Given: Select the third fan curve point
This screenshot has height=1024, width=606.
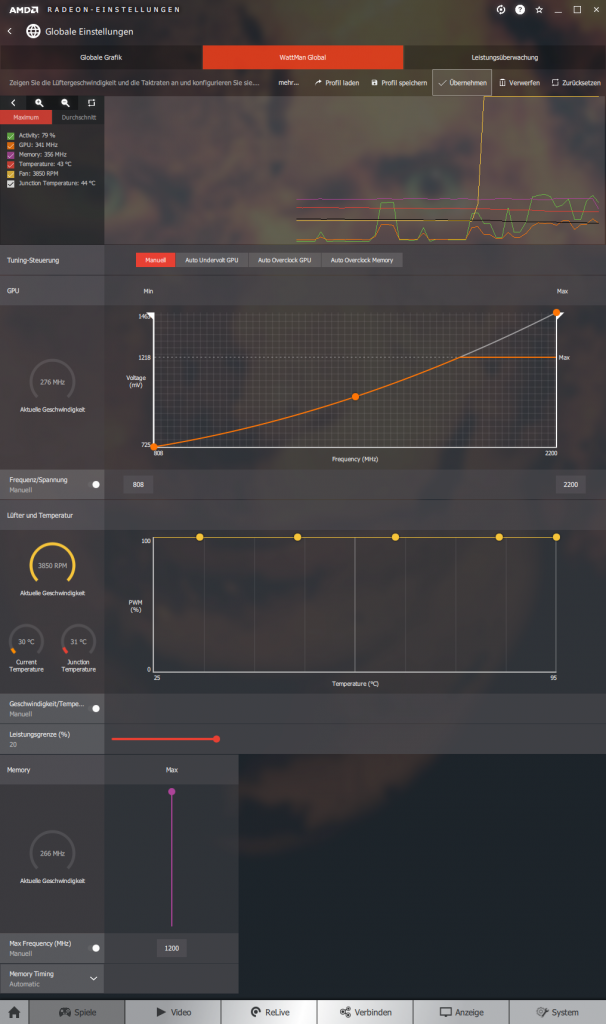Looking at the screenshot, I should click(x=396, y=537).
